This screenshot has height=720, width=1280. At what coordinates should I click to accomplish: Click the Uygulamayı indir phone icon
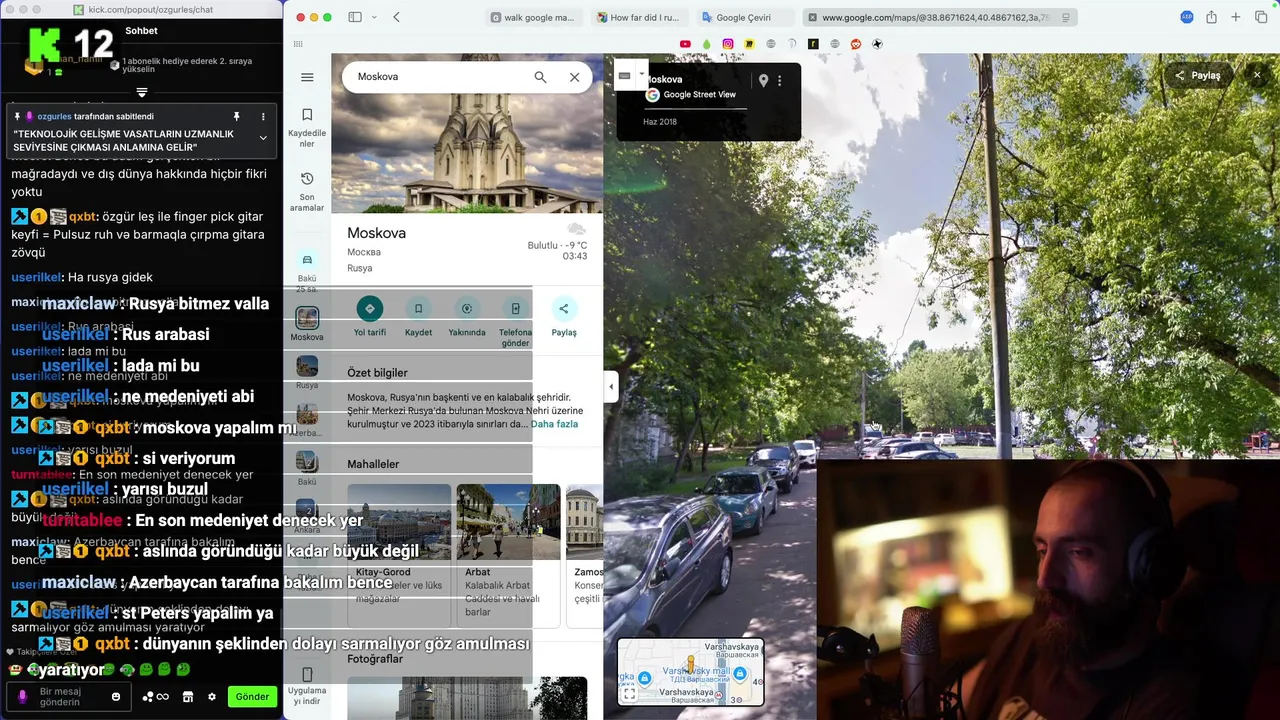[307, 675]
